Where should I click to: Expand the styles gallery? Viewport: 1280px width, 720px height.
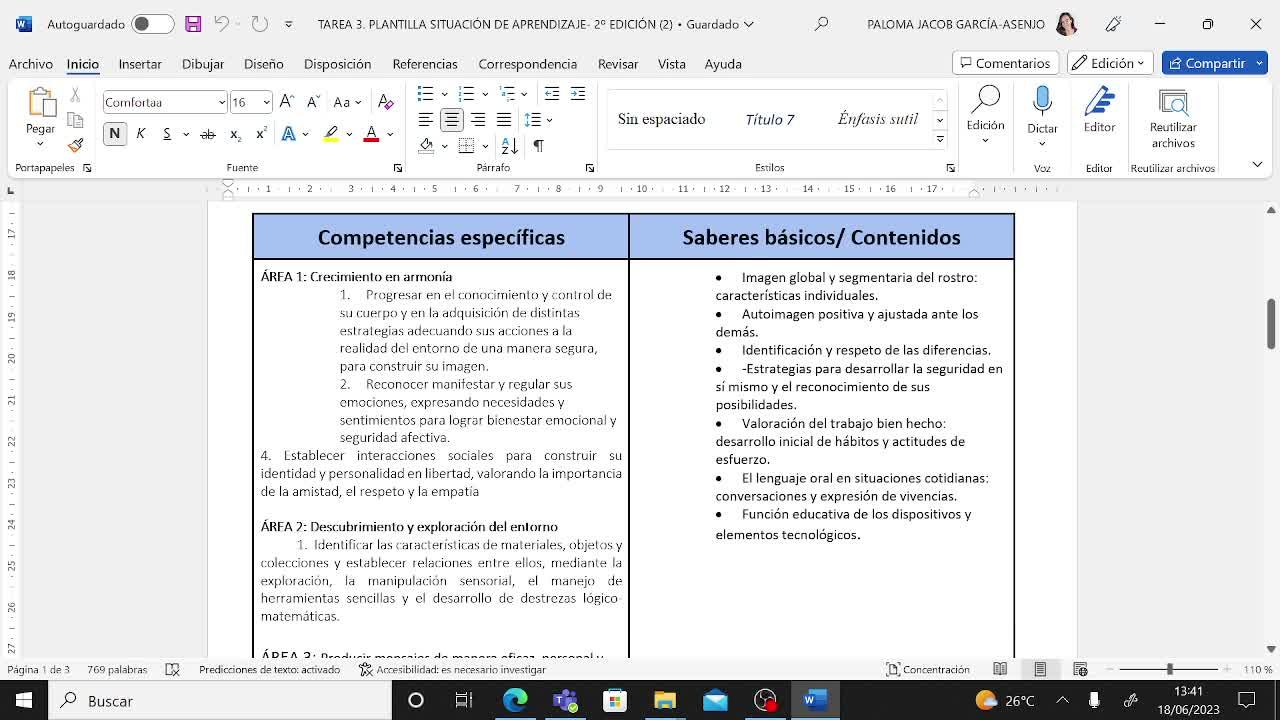click(x=940, y=139)
